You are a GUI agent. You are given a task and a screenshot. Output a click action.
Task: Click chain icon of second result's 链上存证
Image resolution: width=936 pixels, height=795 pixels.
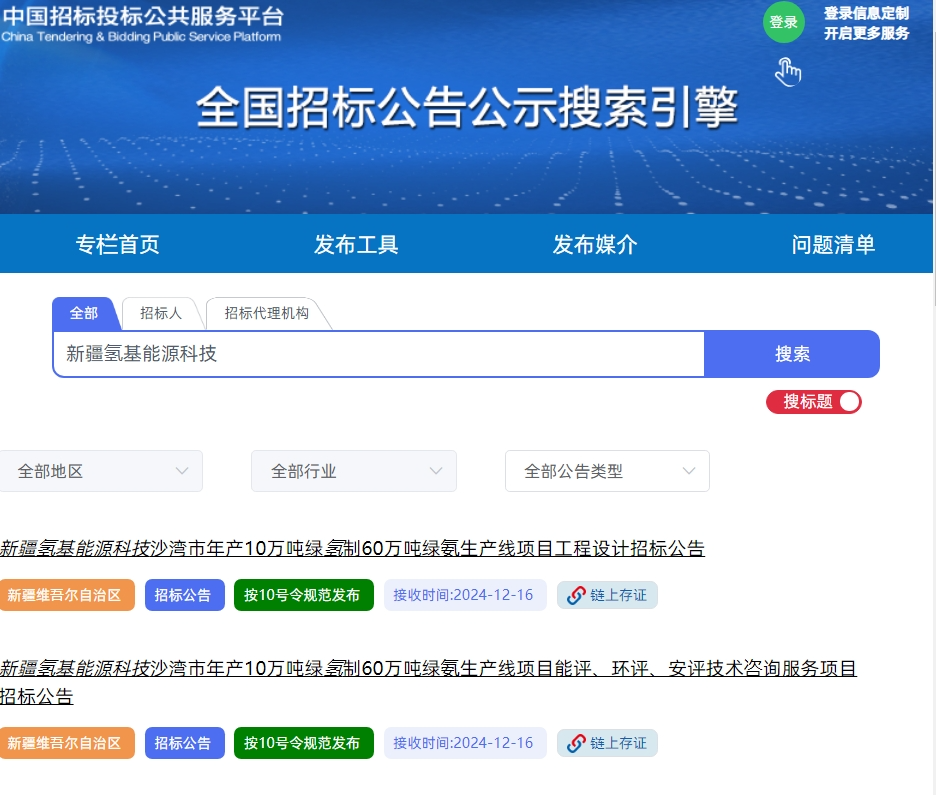[576, 743]
